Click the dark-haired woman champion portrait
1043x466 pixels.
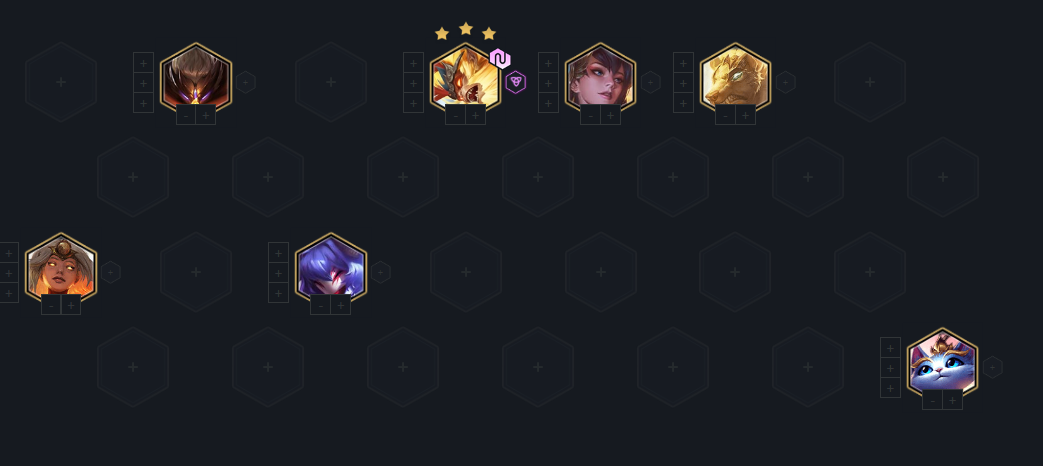click(x=600, y=78)
